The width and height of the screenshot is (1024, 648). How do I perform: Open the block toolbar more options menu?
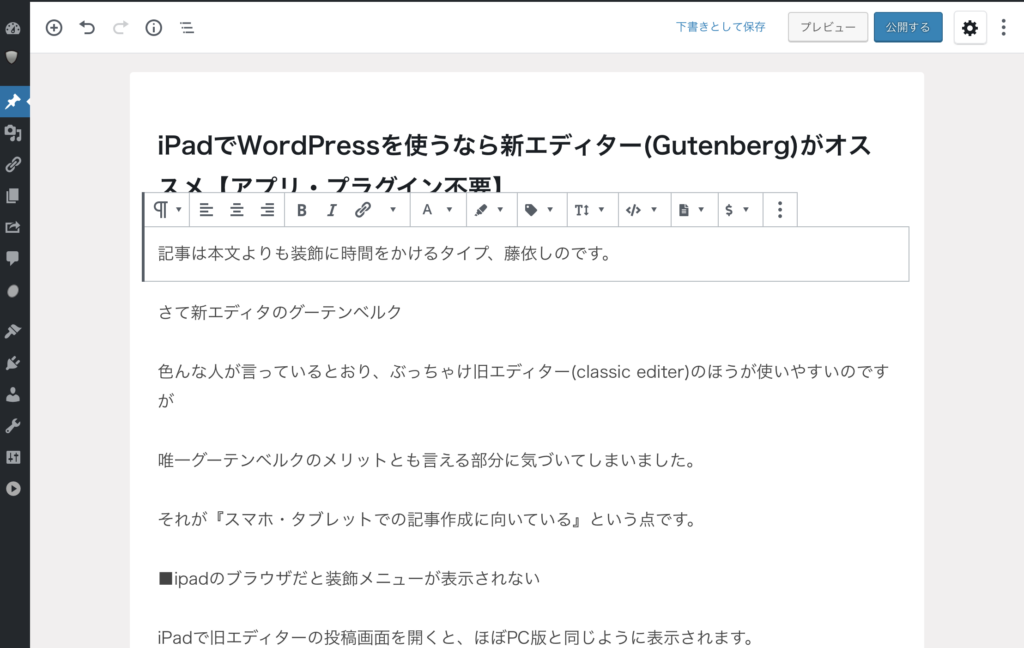tap(780, 210)
